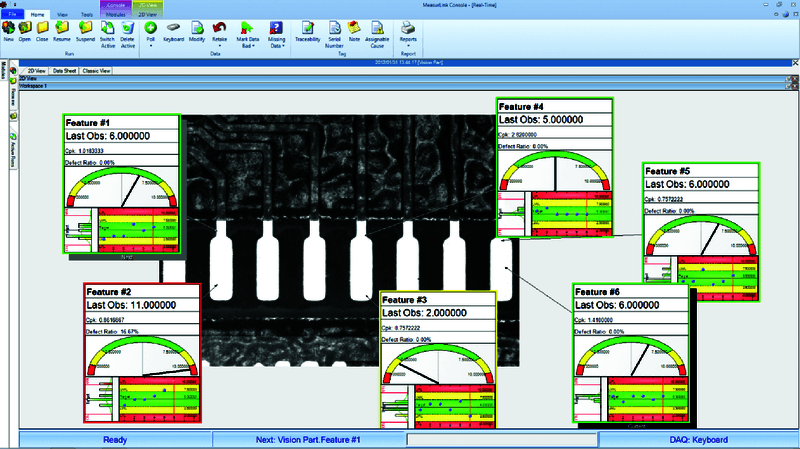Click the Switch Active icon
This screenshot has height=449, width=800.
point(107,28)
